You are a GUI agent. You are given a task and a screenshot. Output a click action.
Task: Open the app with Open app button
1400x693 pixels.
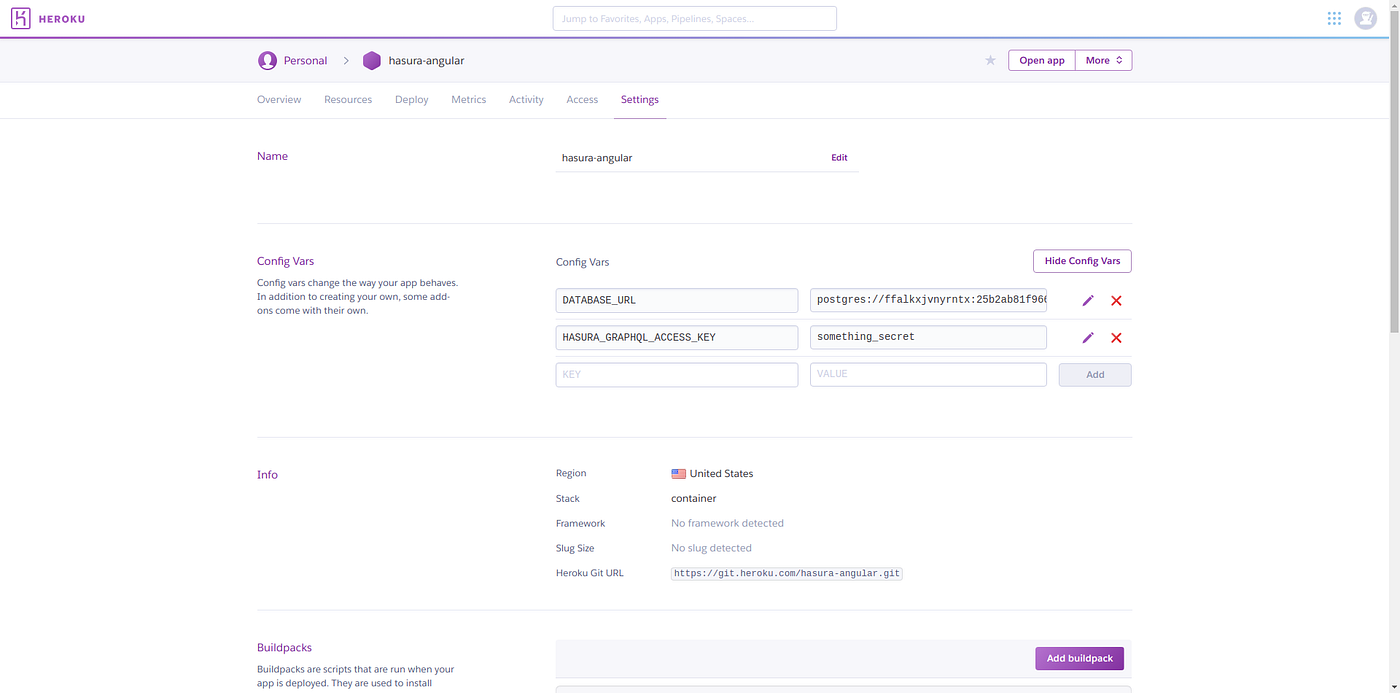1041,60
